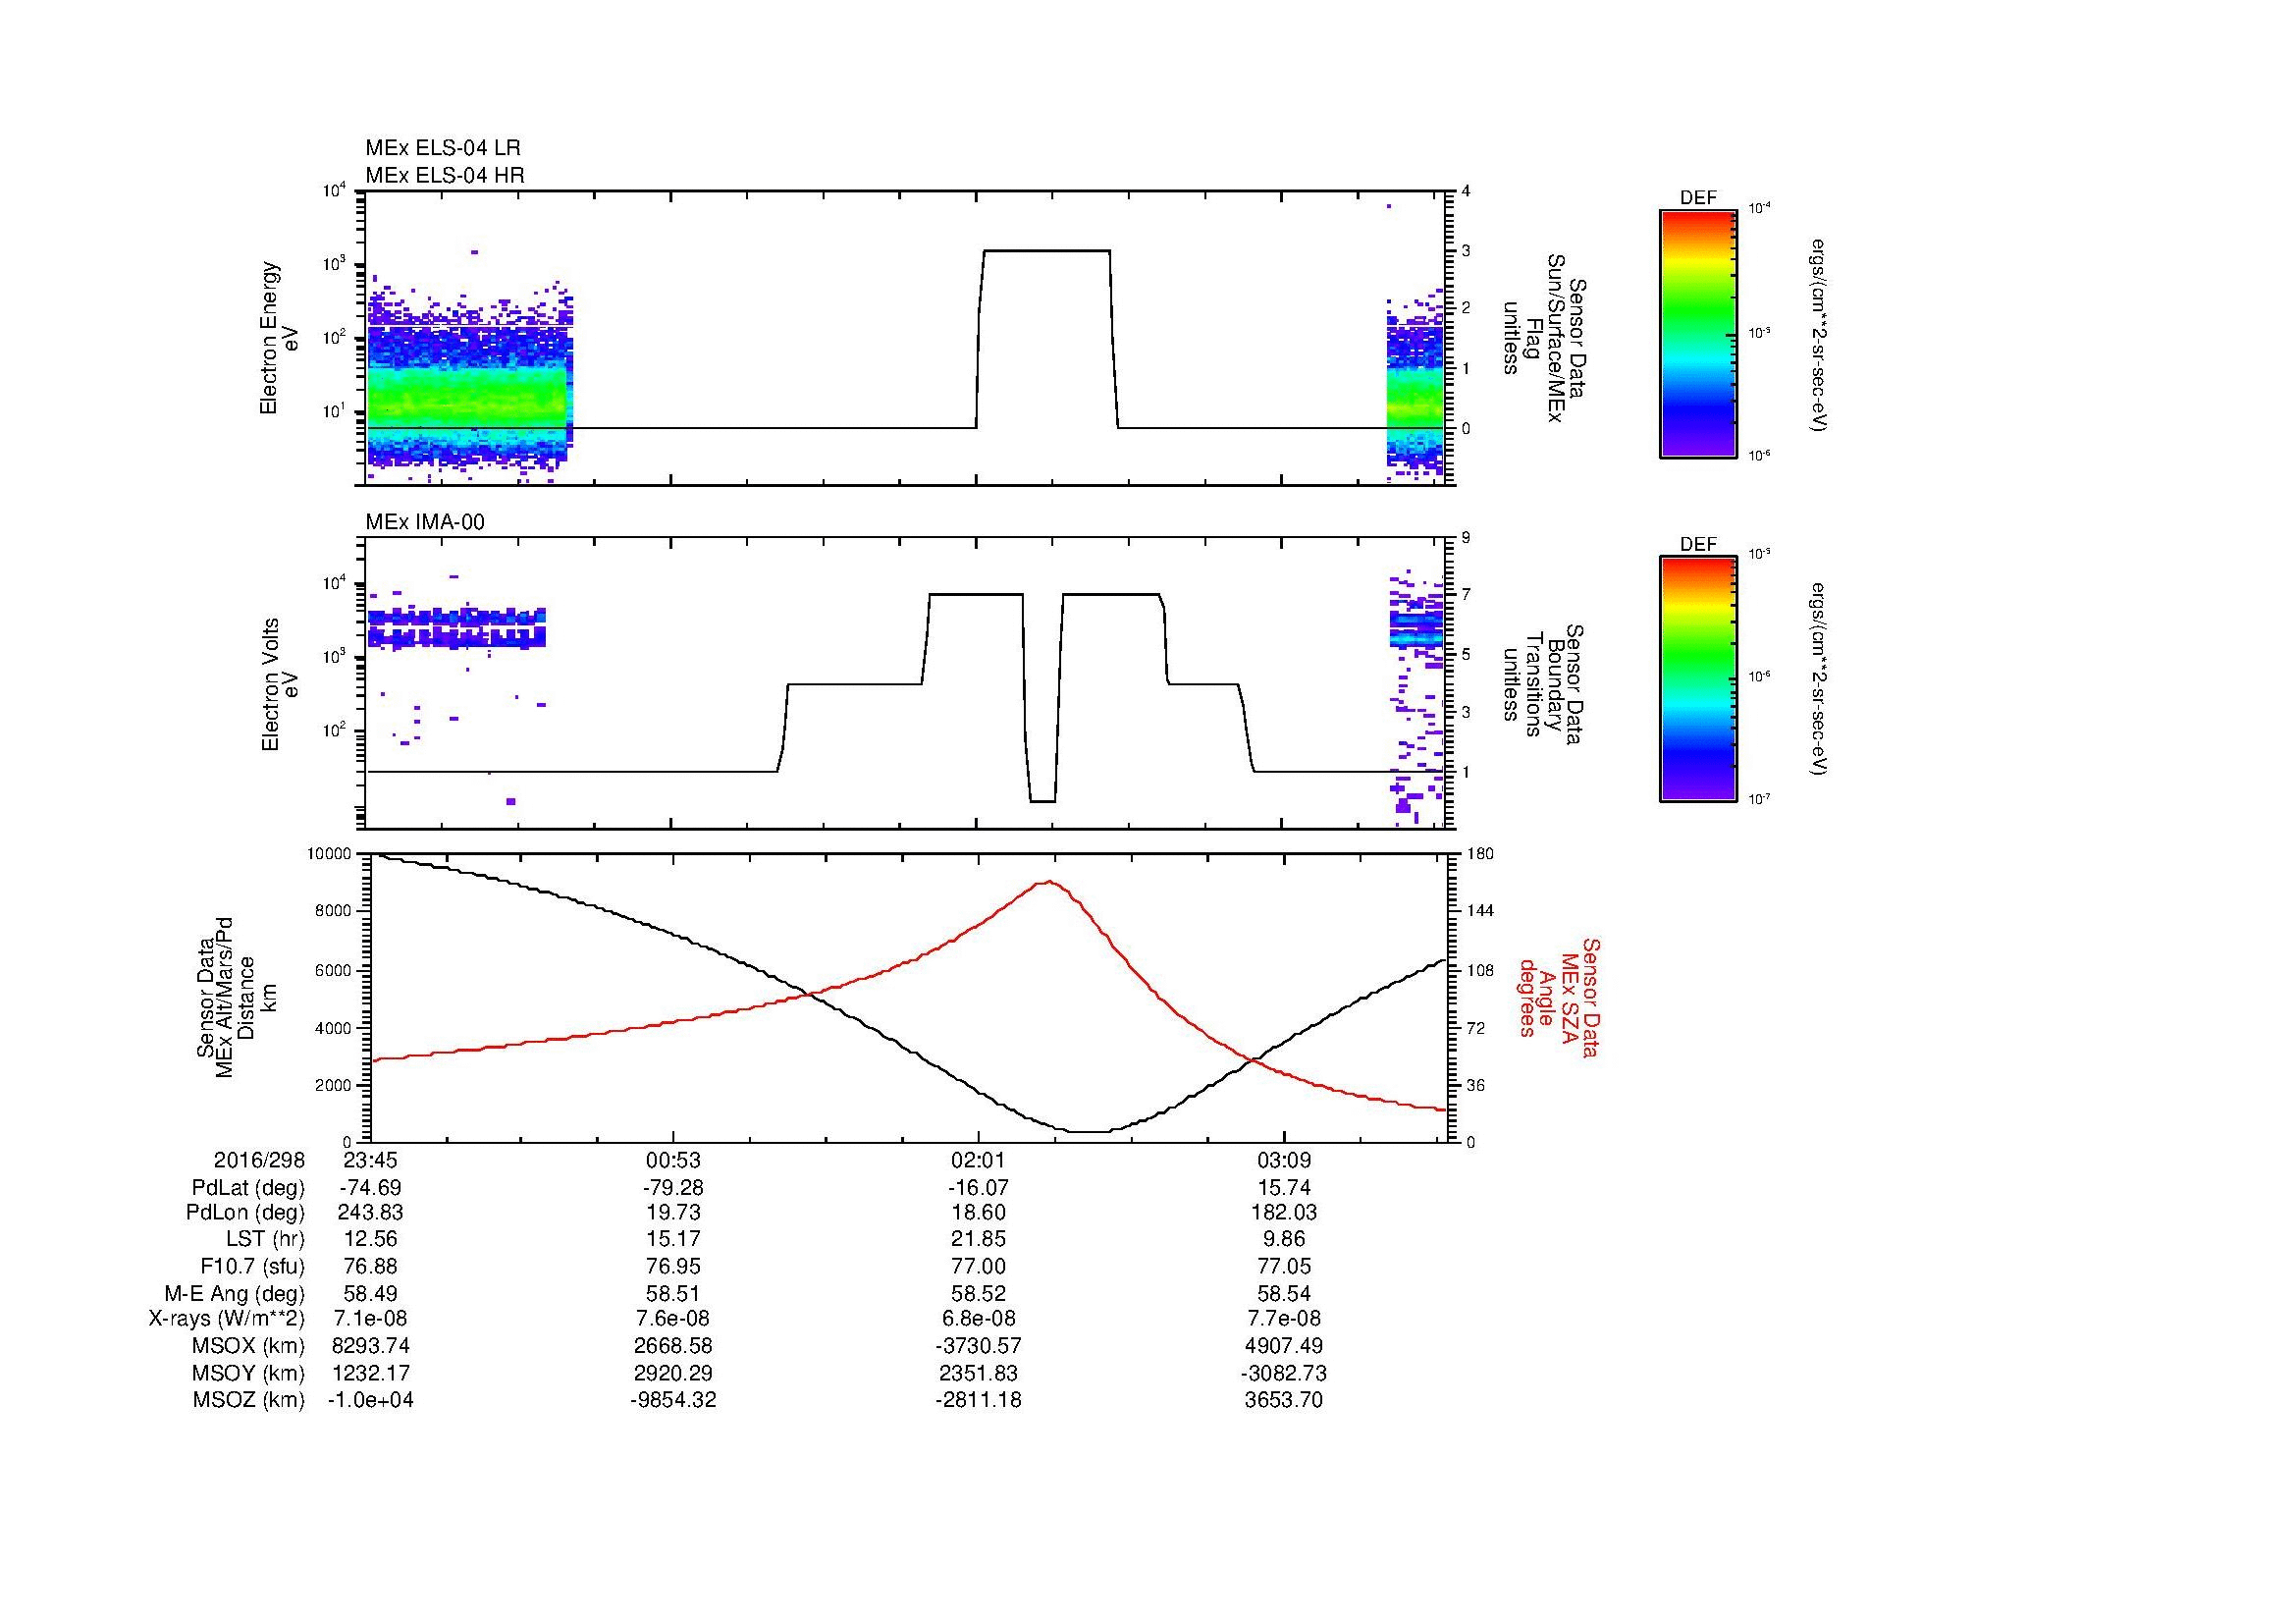
Task: Click the 'PdLon (deg)' row label
Action: pos(245,1213)
